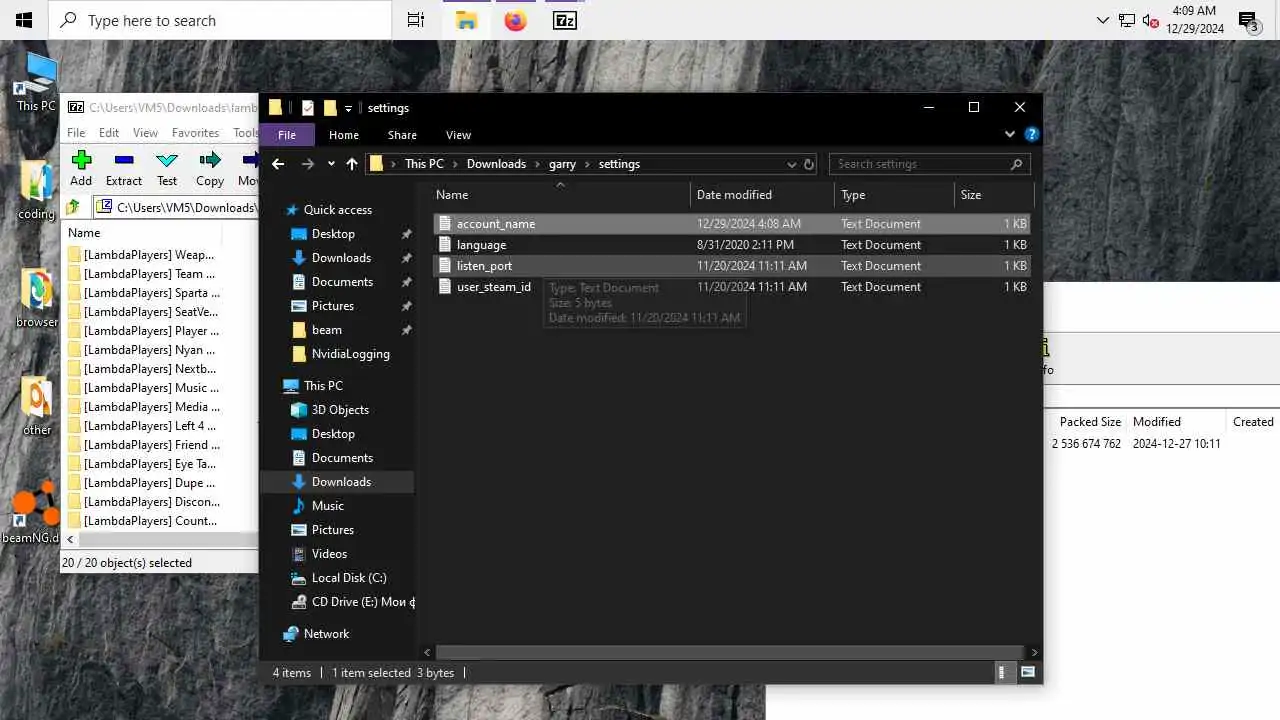Open NvidiaLogging folder
The height and width of the screenshot is (720, 1280).
pyautogui.click(x=350, y=354)
